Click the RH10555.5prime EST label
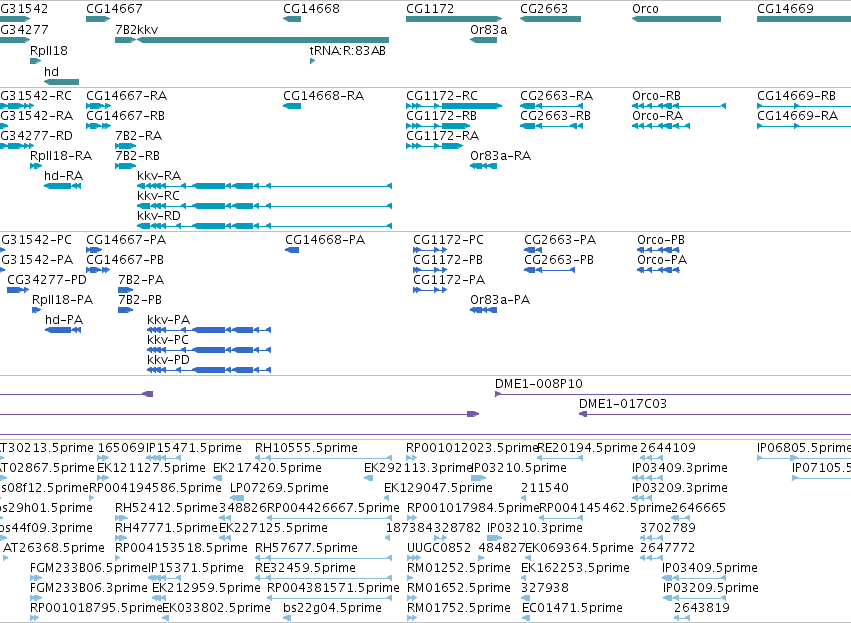The image size is (851, 623). [x=306, y=448]
